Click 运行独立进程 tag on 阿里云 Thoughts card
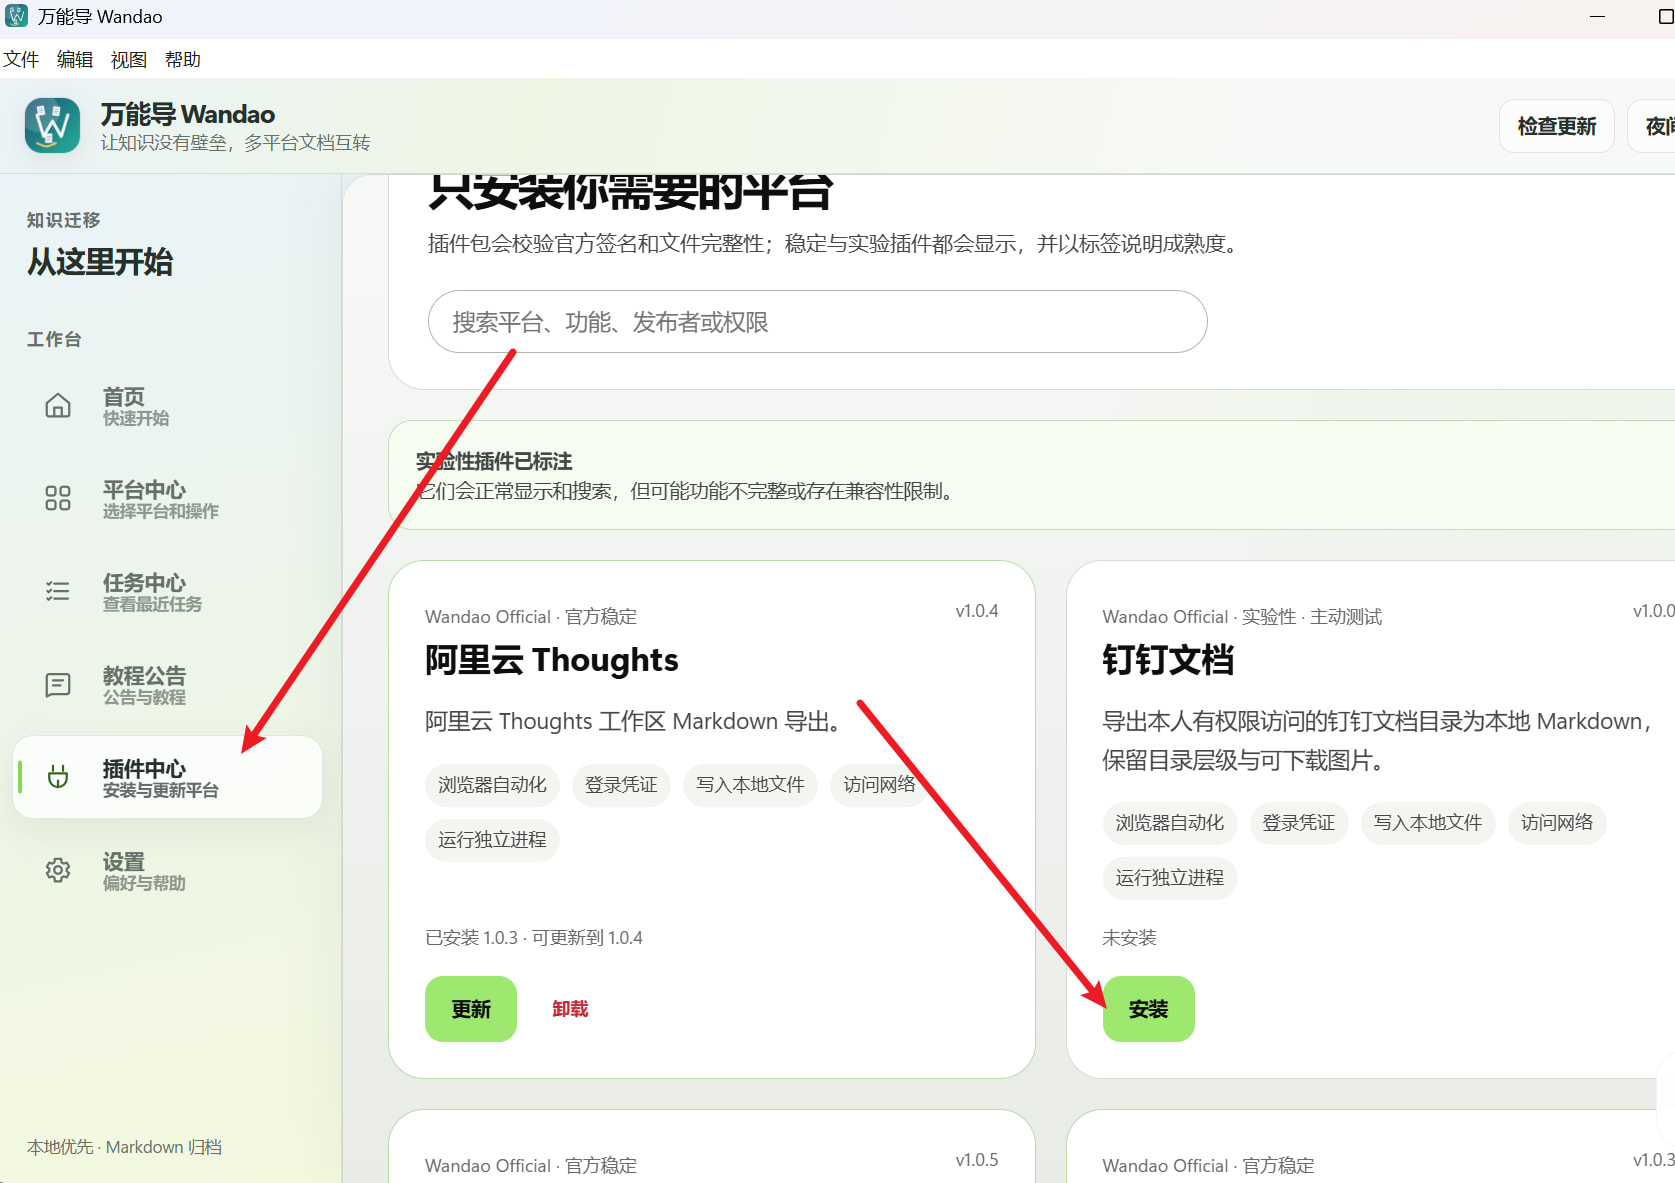The width and height of the screenshot is (1675, 1183). click(492, 840)
